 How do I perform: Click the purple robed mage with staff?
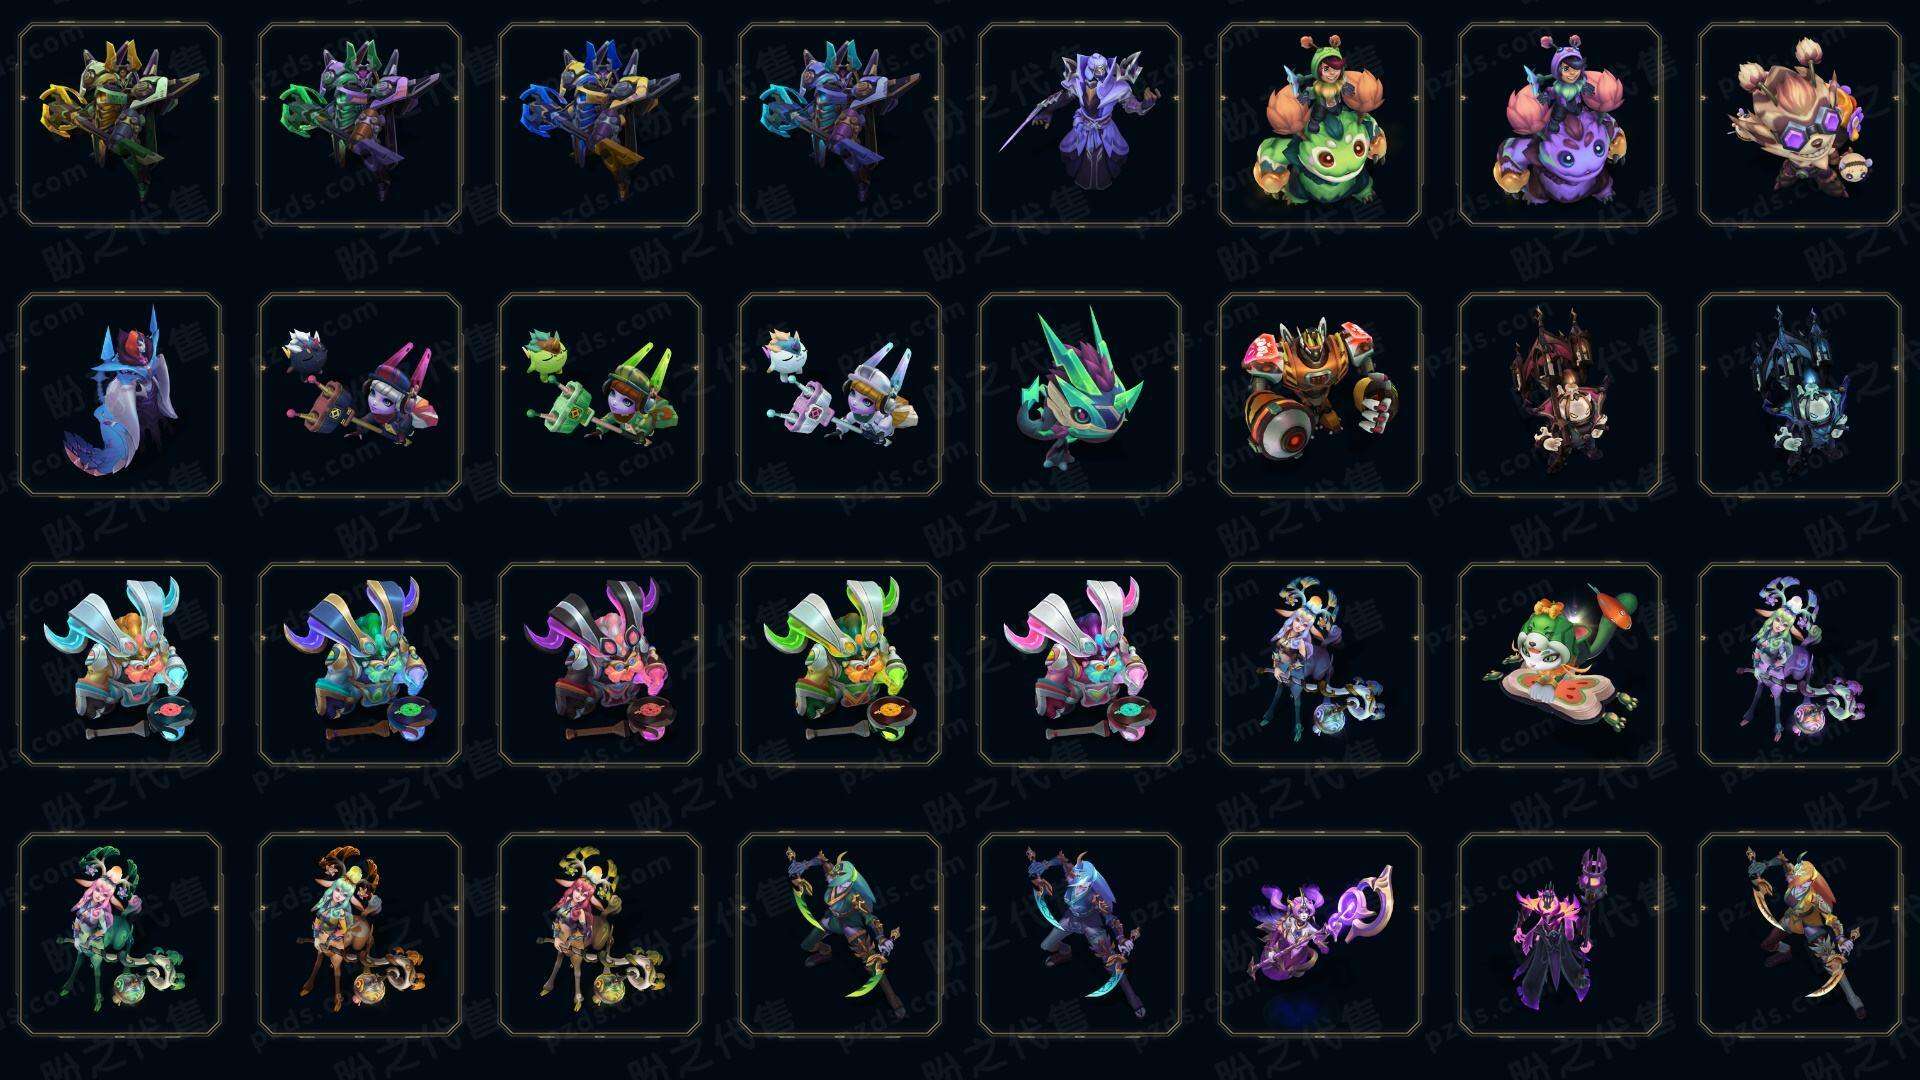point(1080,125)
